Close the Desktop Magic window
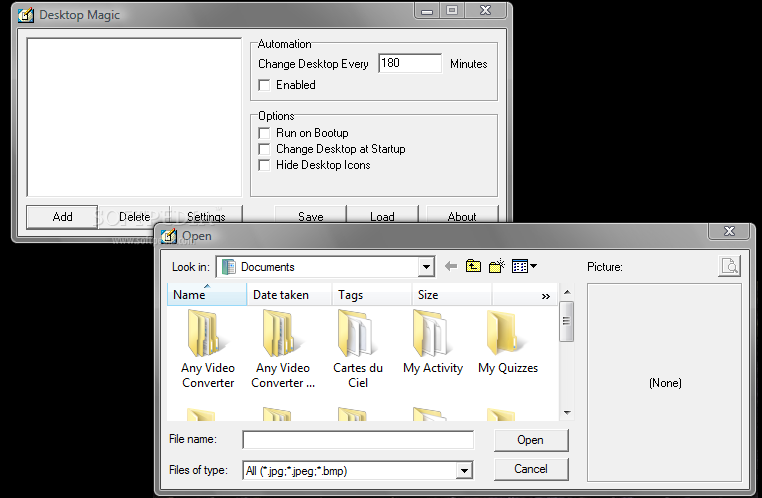762x498 pixels. click(485, 11)
